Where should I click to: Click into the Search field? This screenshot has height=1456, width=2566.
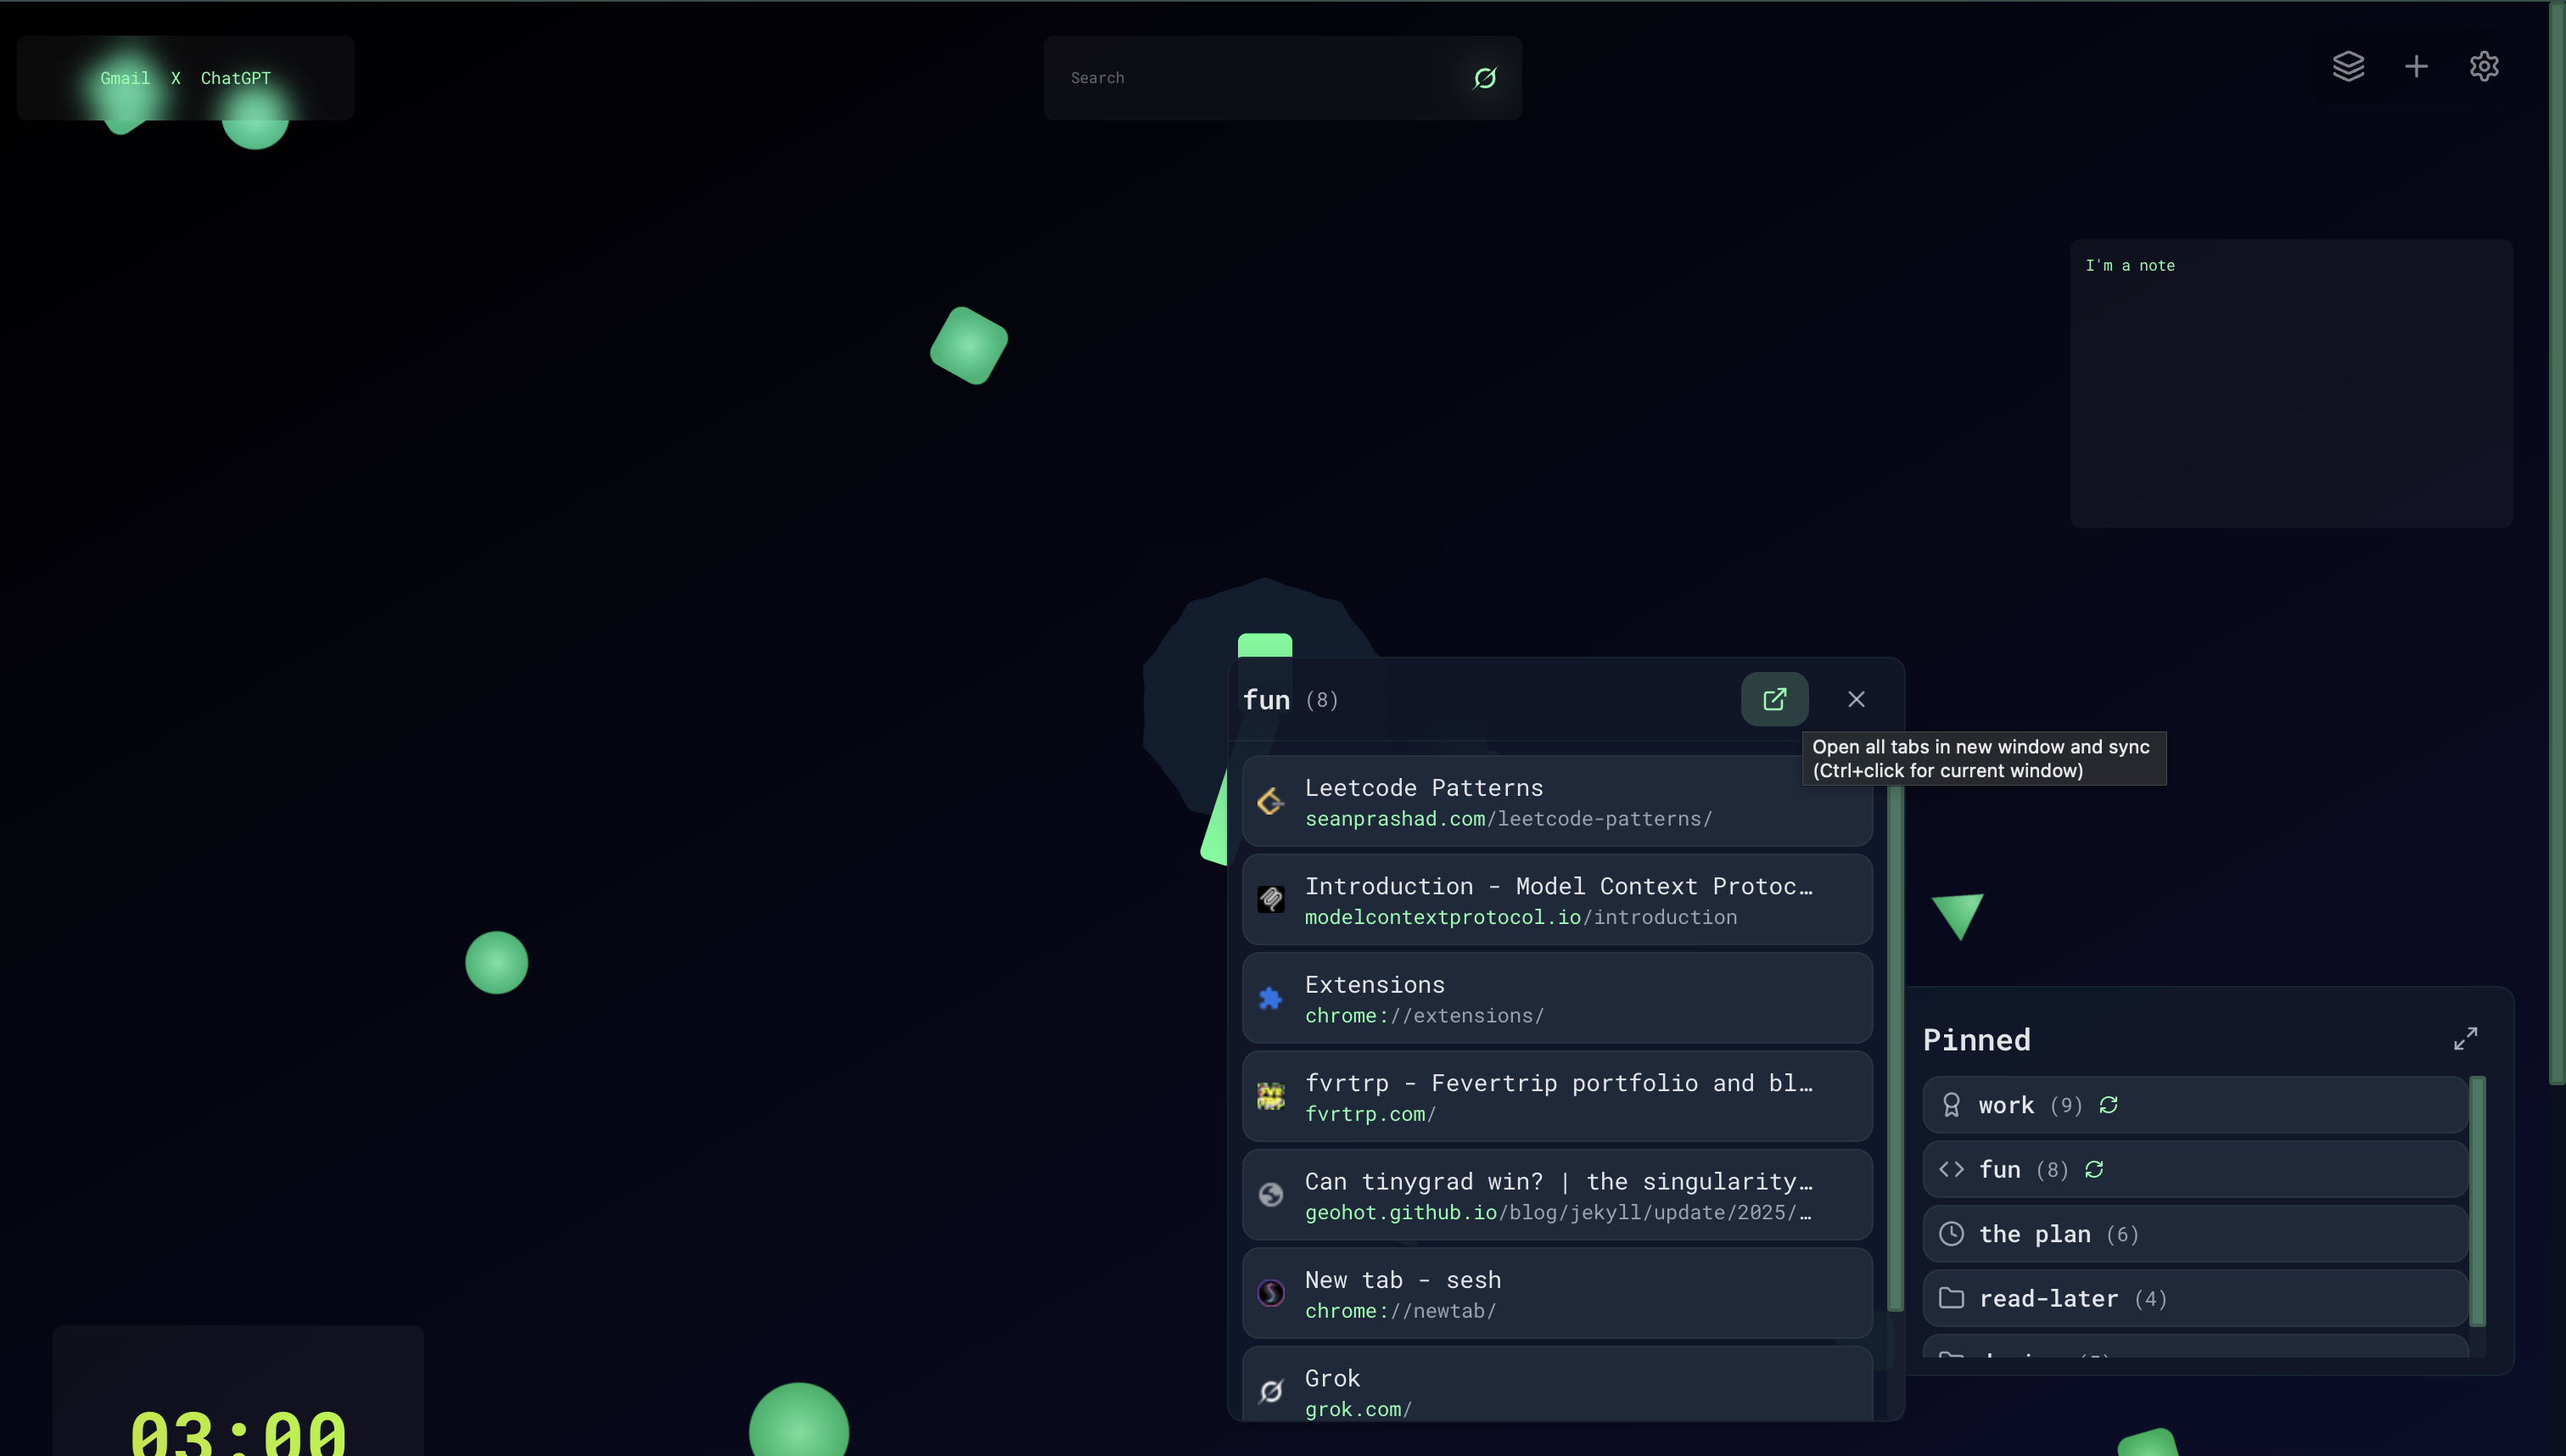1250,78
